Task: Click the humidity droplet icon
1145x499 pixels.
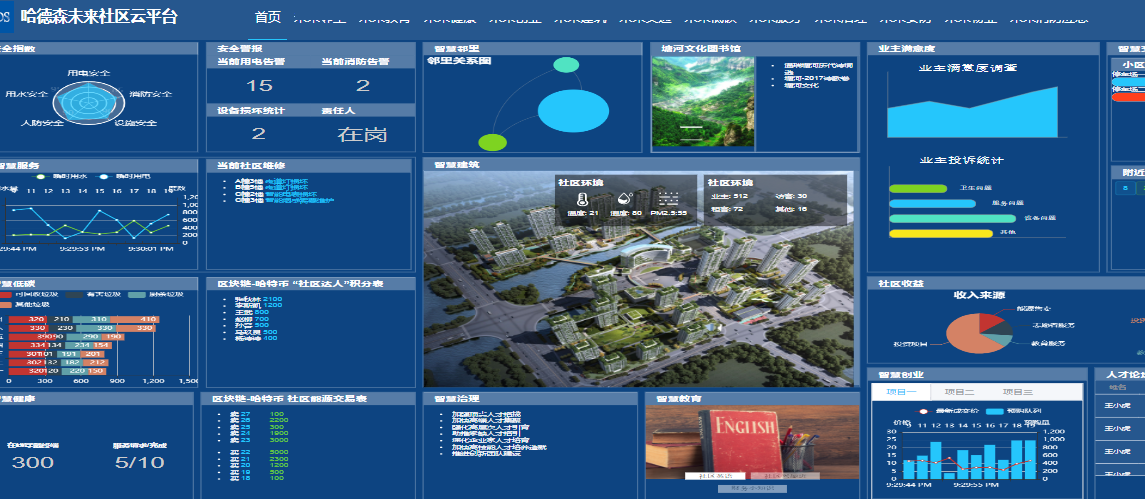Action: [626, 199]
